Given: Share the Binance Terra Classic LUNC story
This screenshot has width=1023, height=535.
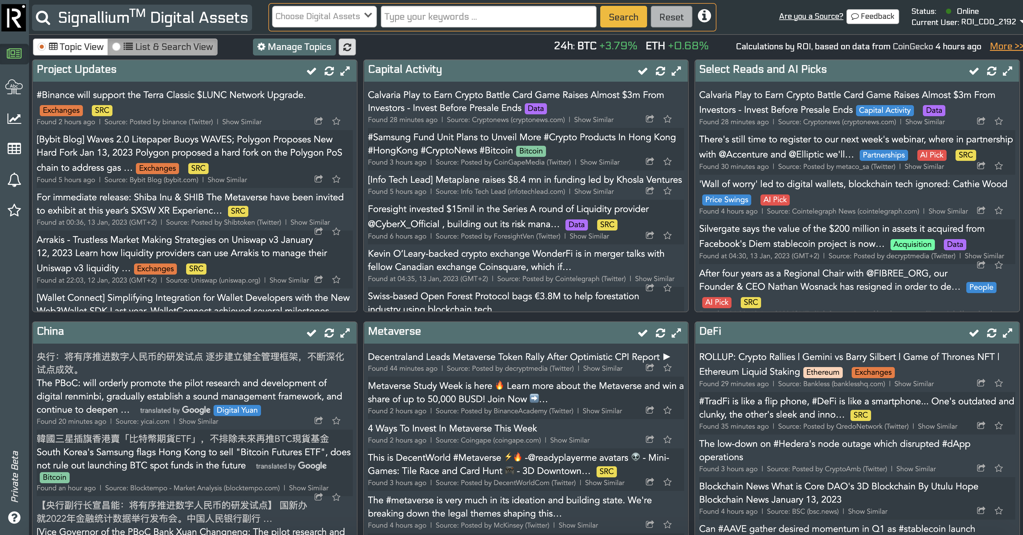Looking at the screenshot, I should pos(318,121).
